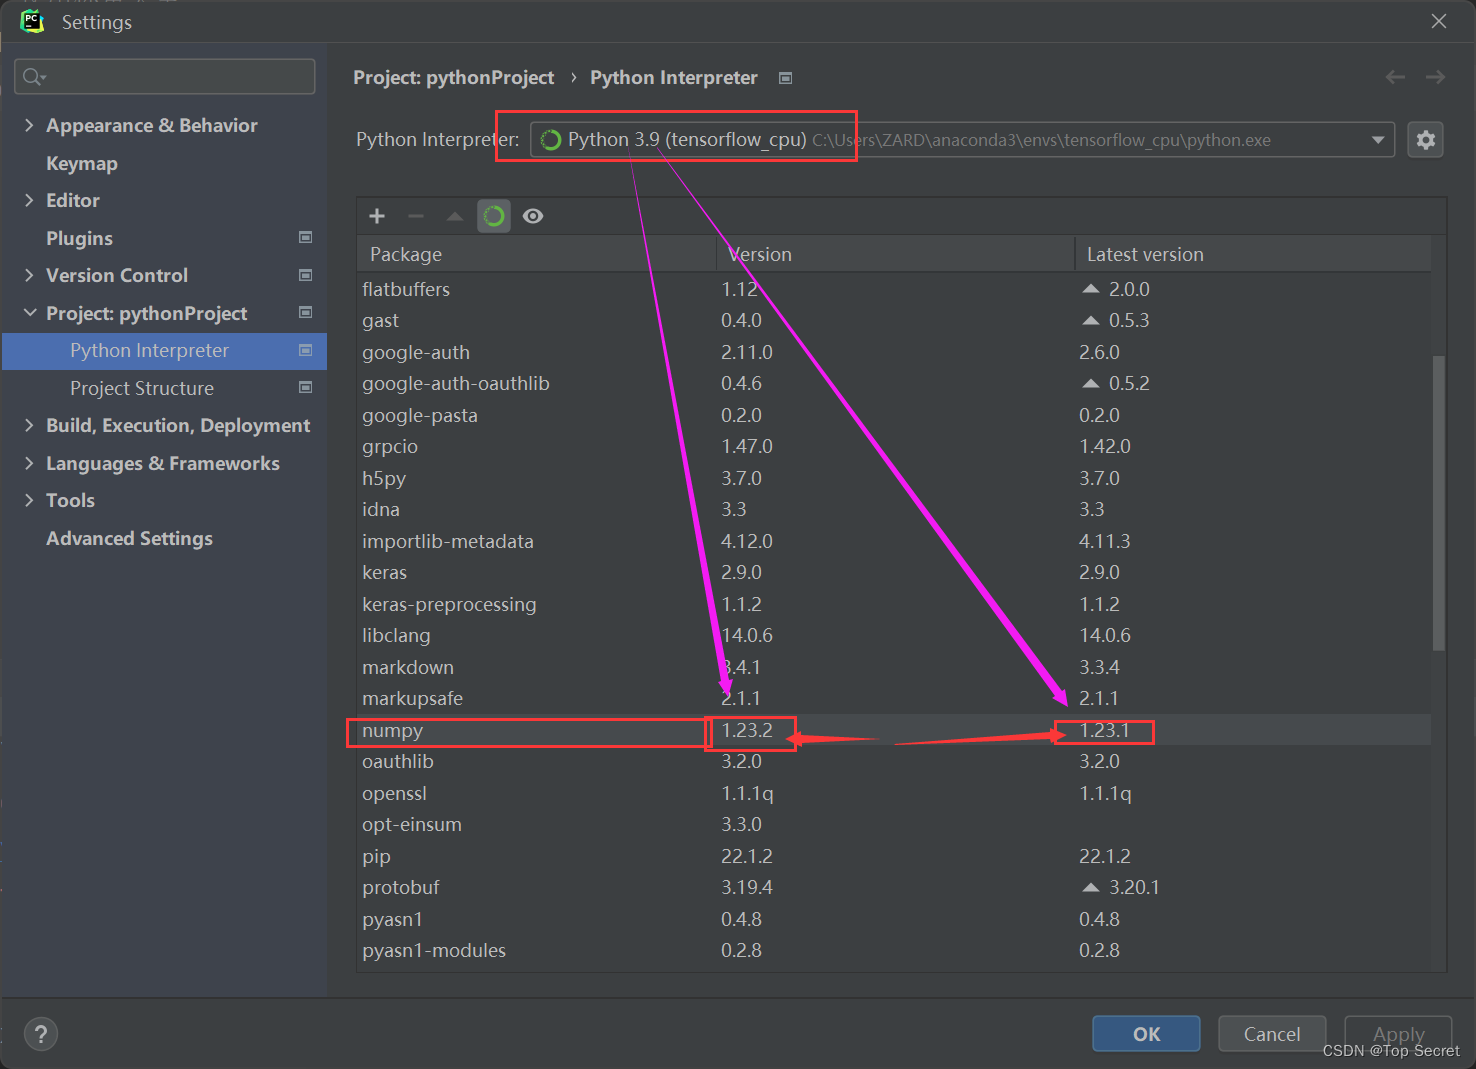This screenshot has height=1069, width=1476.
Task: Select the opt-einsum package name
Action: tap(412, 824)
